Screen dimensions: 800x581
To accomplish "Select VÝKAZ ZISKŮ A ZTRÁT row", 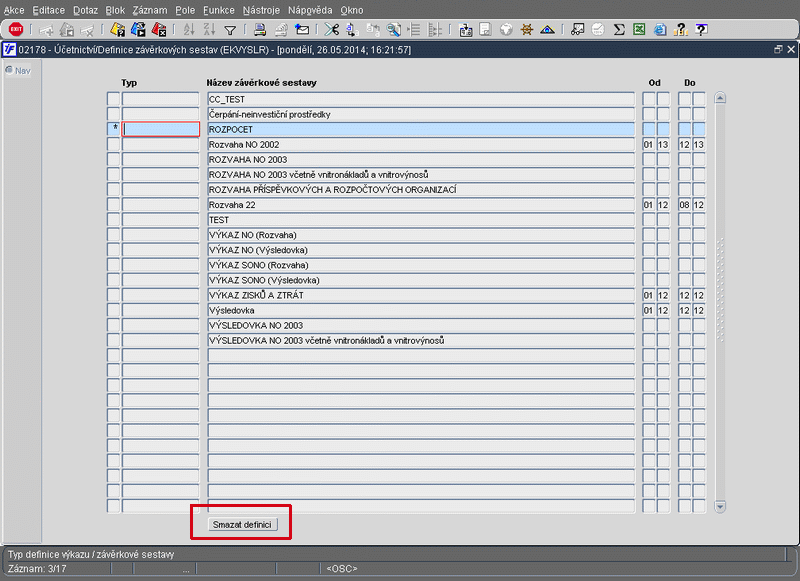I will tap(421, 295).
